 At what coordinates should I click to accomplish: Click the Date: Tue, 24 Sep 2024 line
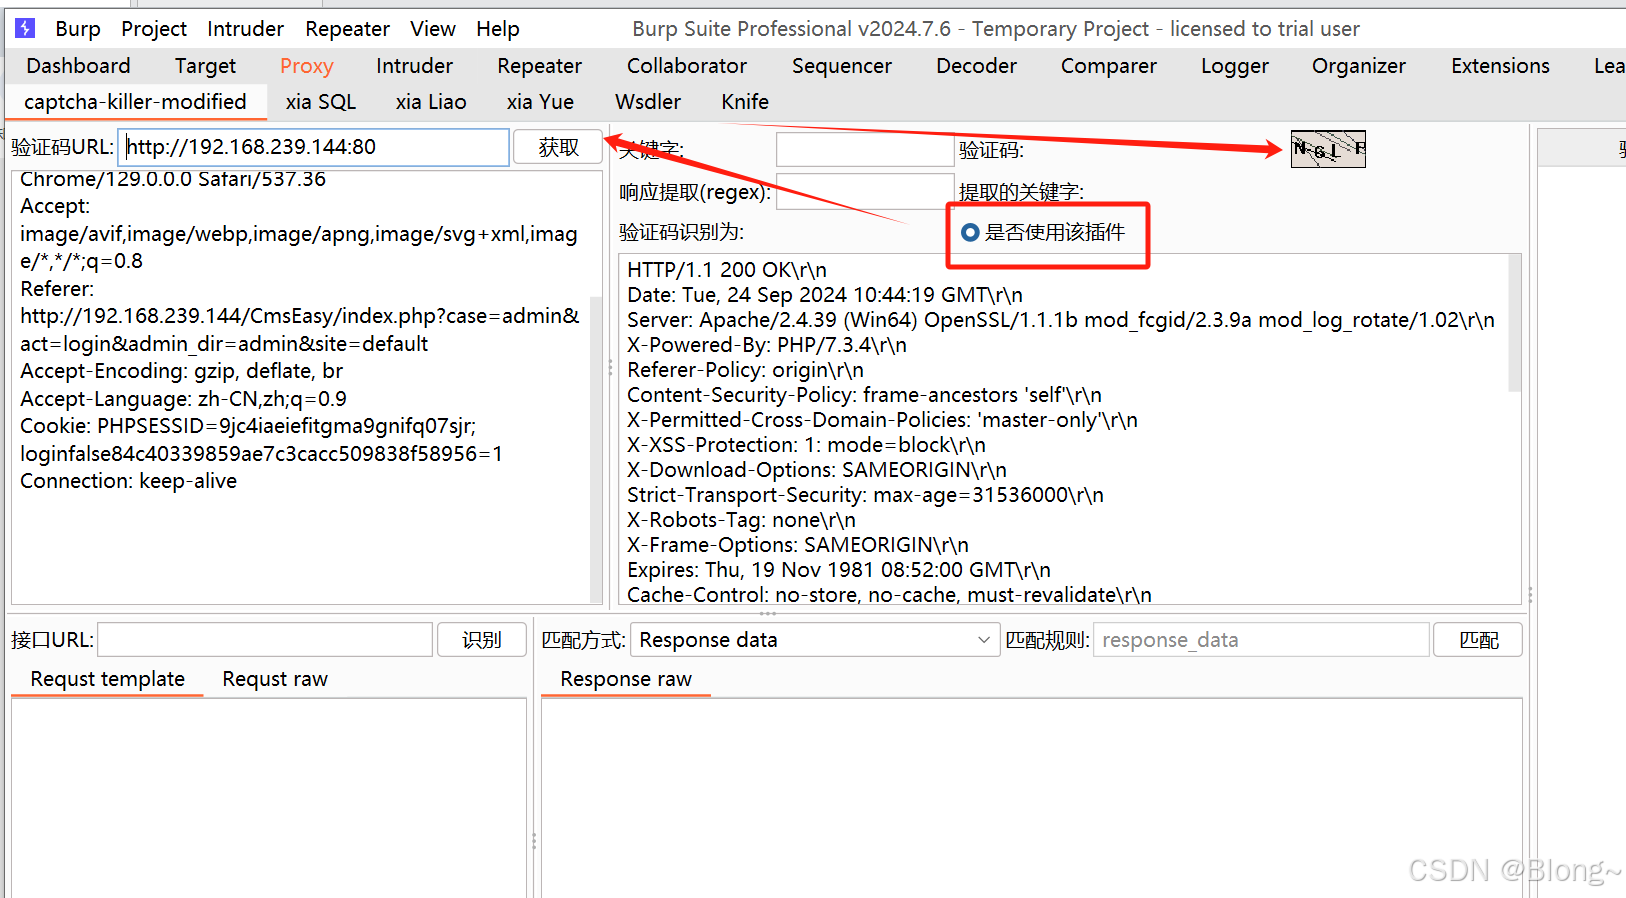825,295
